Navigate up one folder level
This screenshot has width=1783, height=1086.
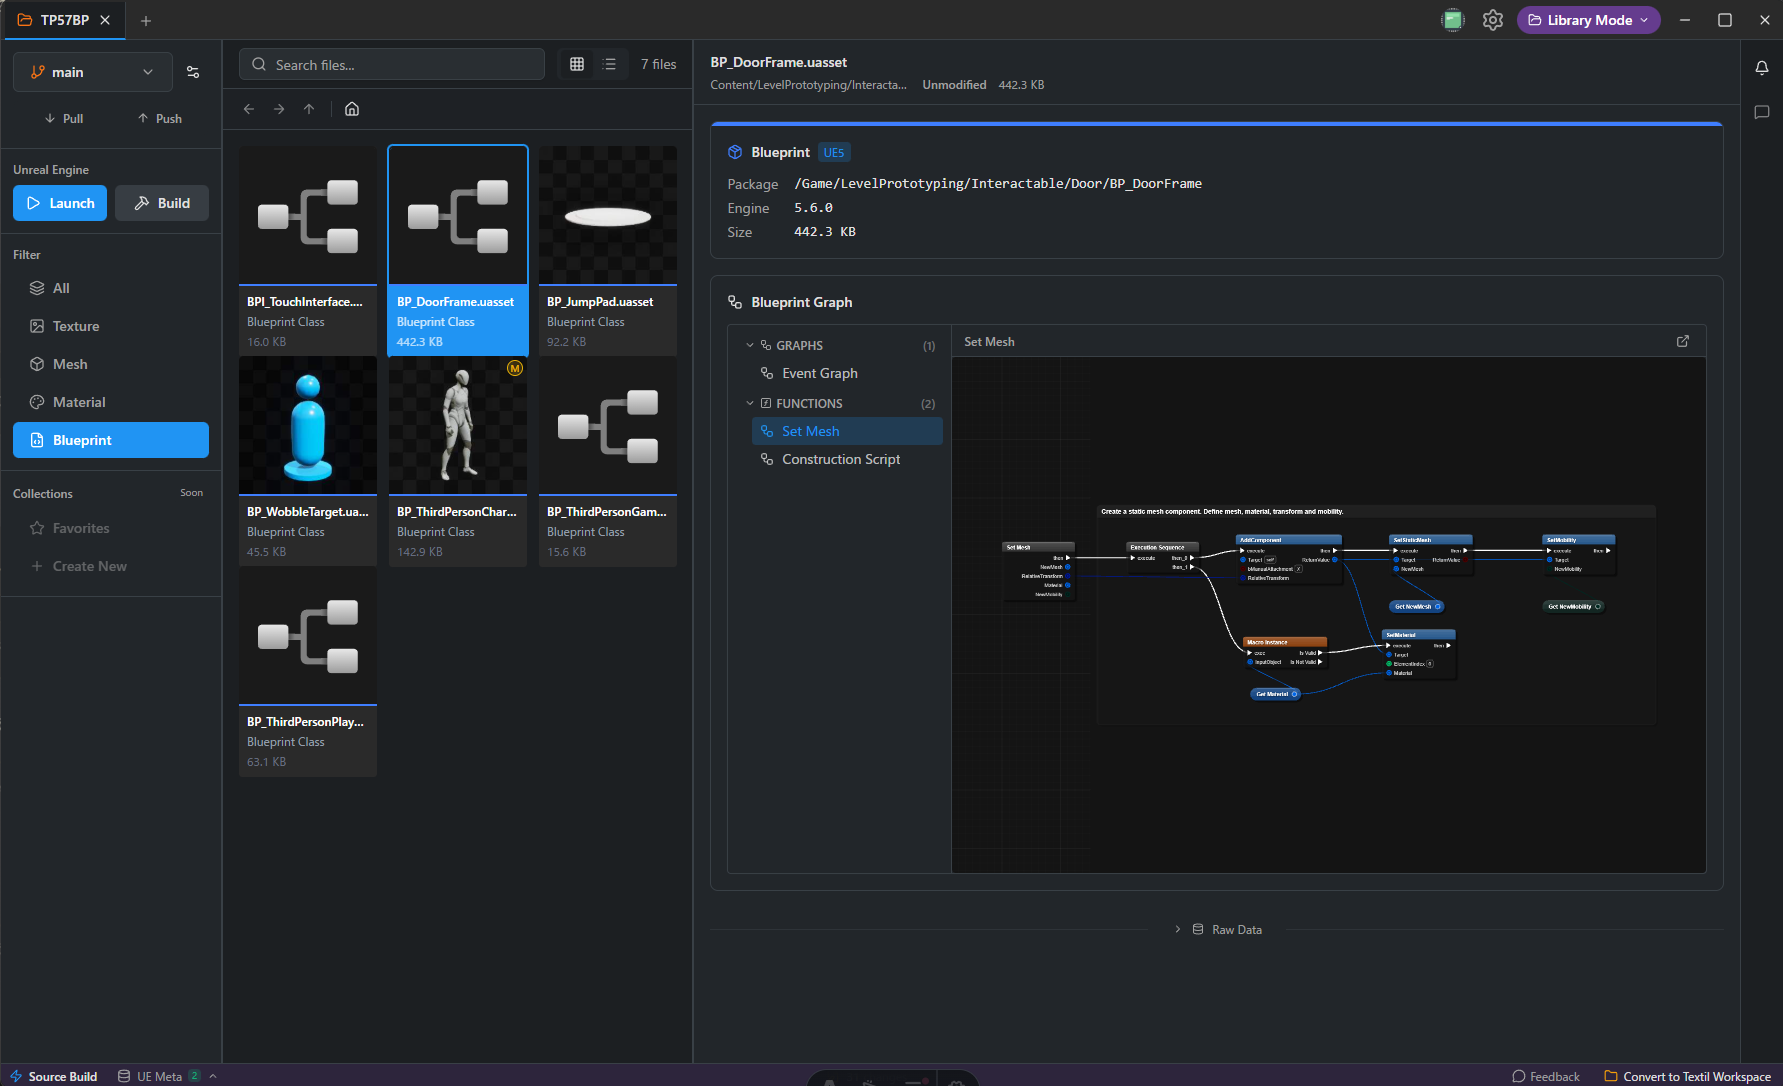pos(309,109)
